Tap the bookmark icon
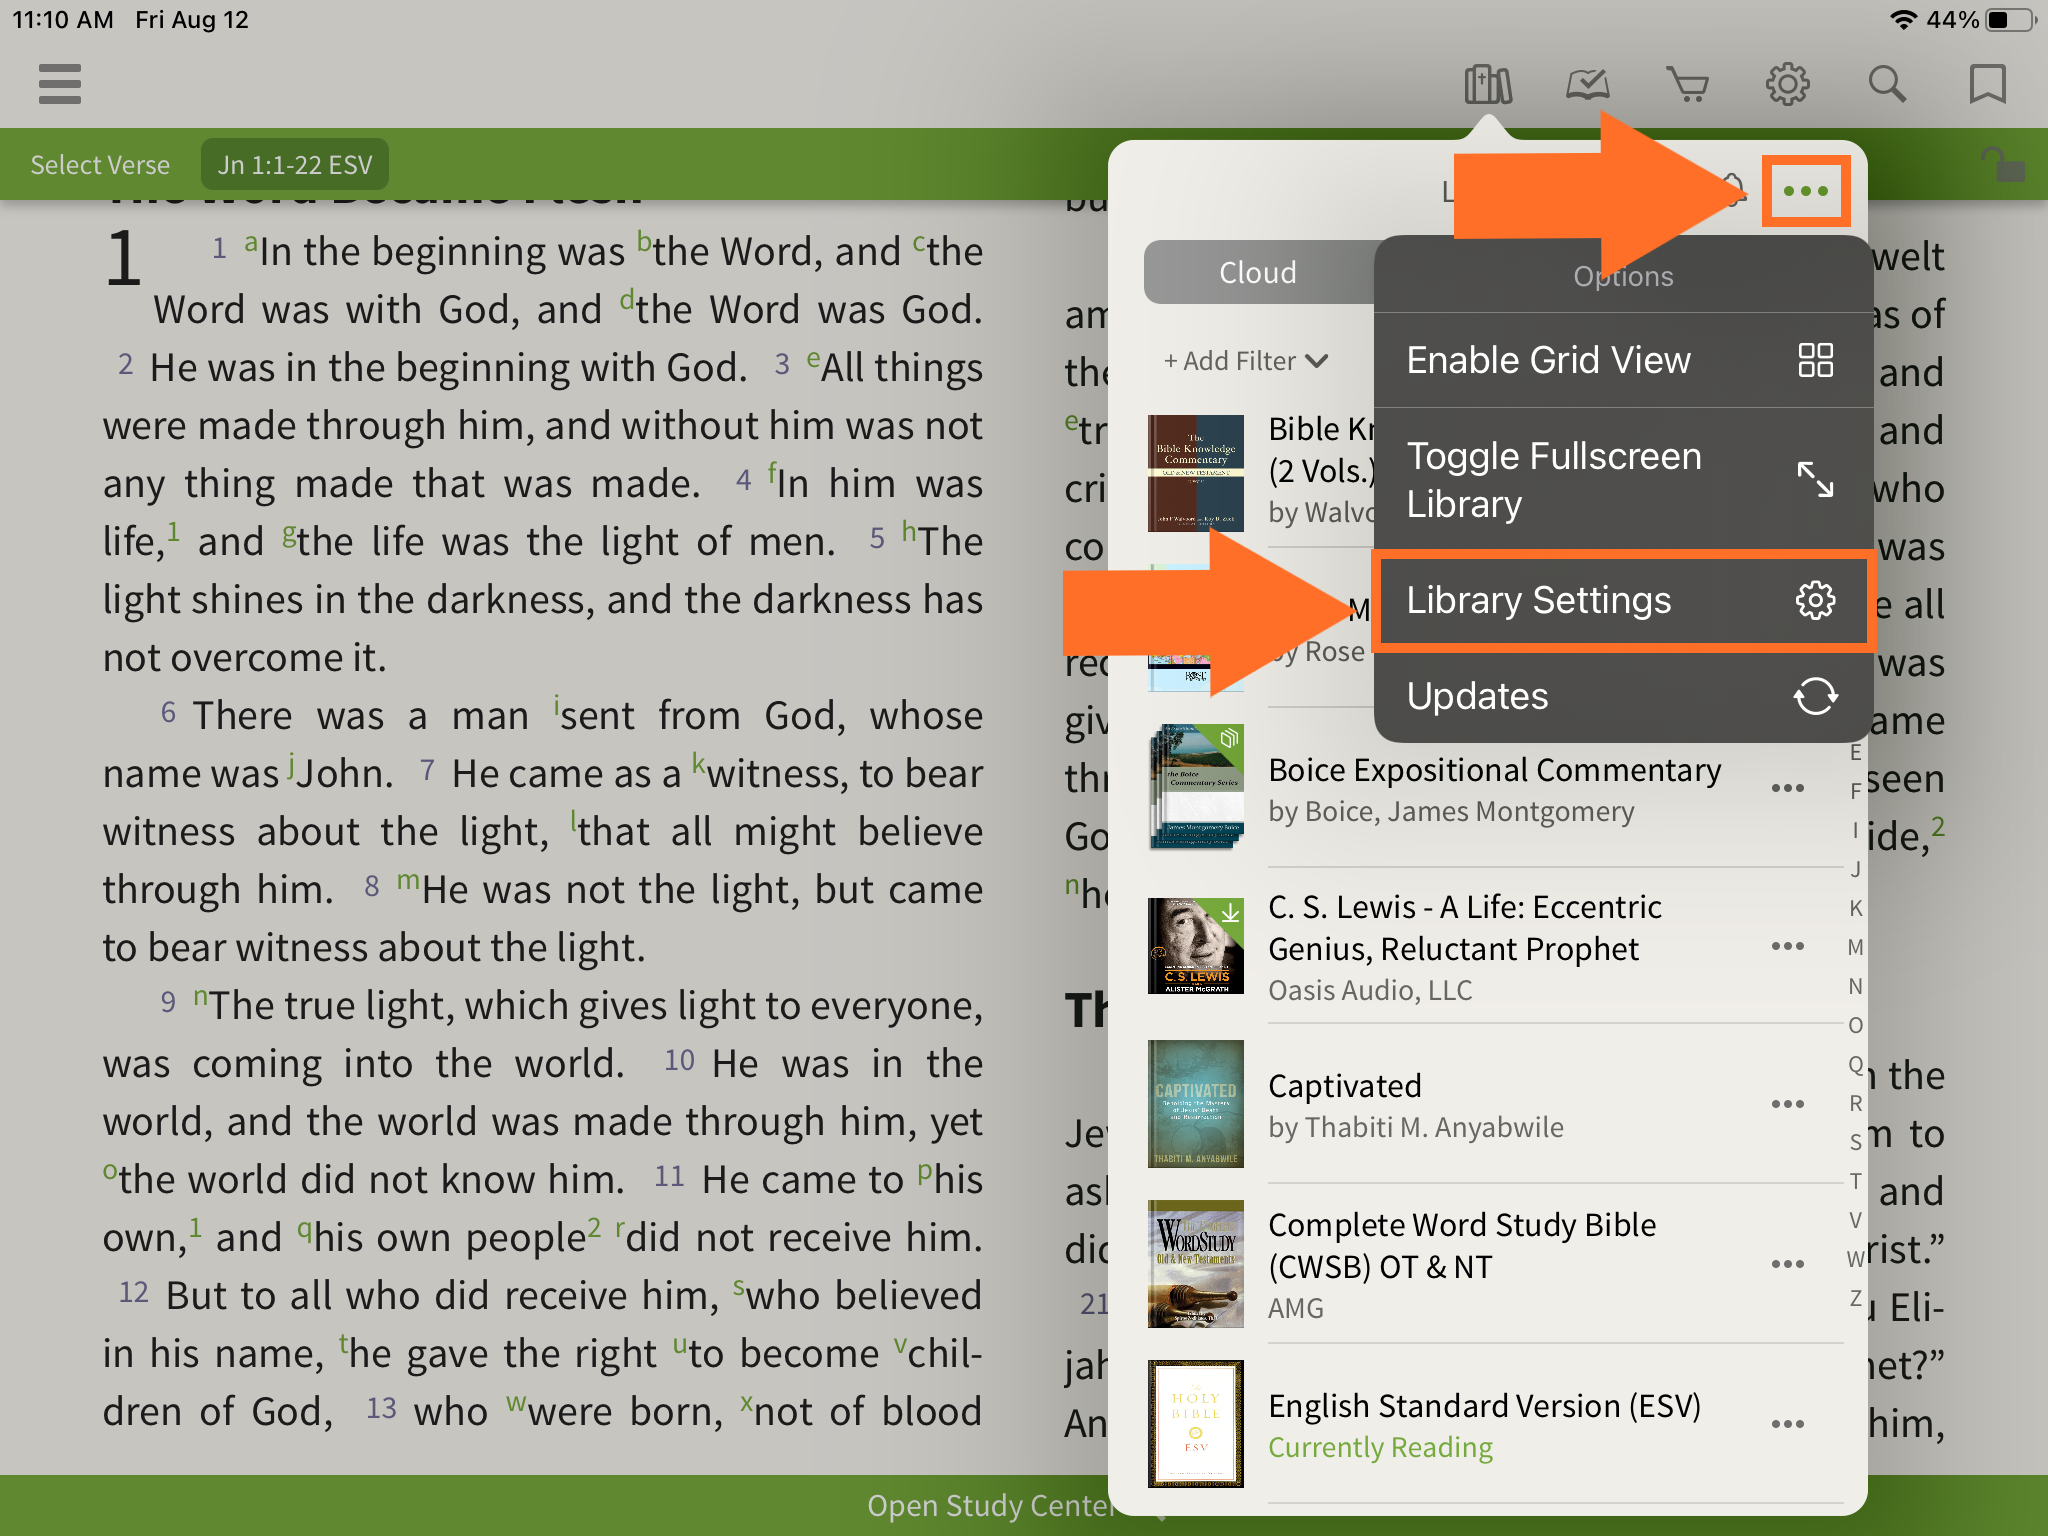The height and width of the screenshot is (1536, 2048). 1988,85
